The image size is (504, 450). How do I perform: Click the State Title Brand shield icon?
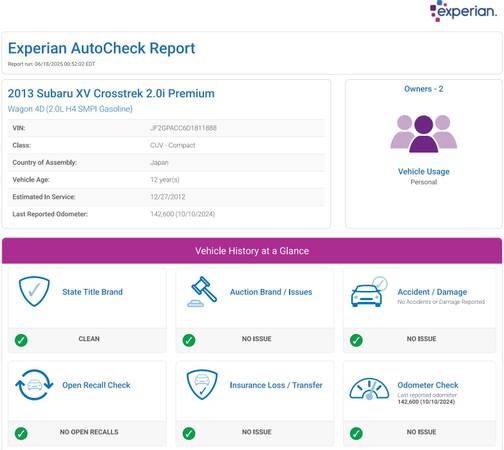[x=34, y=291]
